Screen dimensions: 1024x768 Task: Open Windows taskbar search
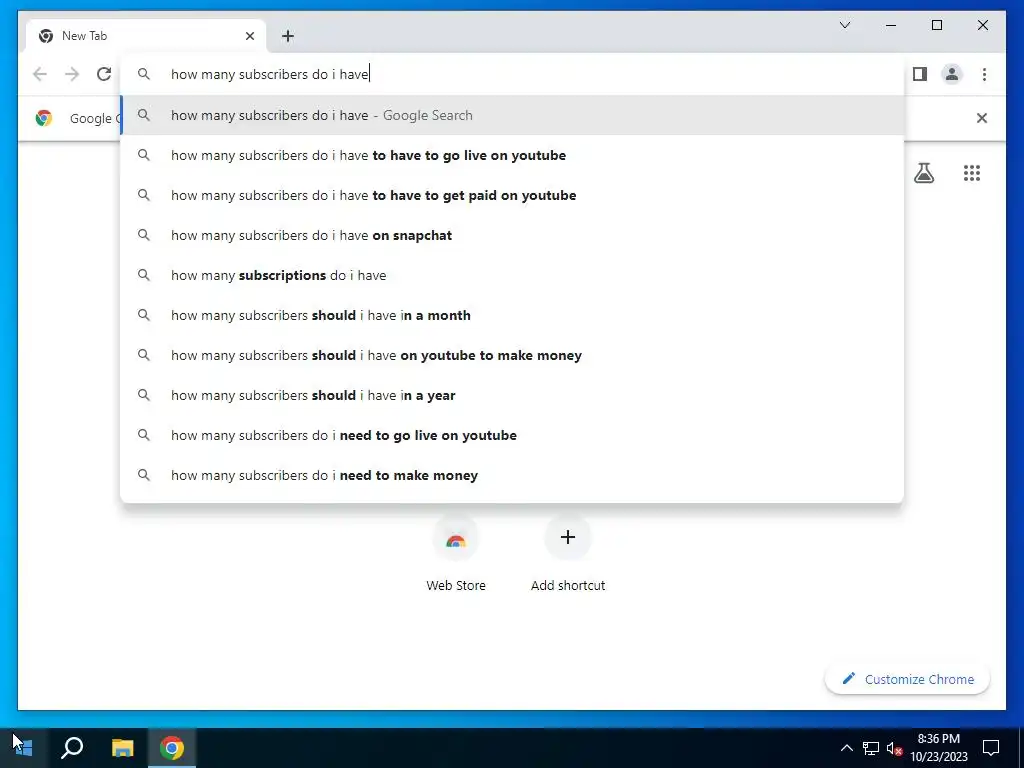tap(72, 748)
